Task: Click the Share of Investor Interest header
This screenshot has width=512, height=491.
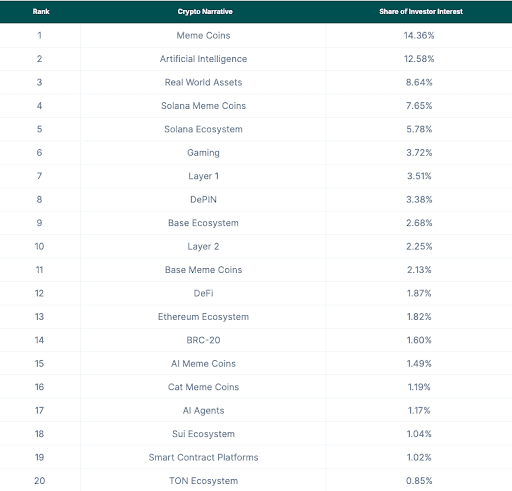Action: point(421,12)
